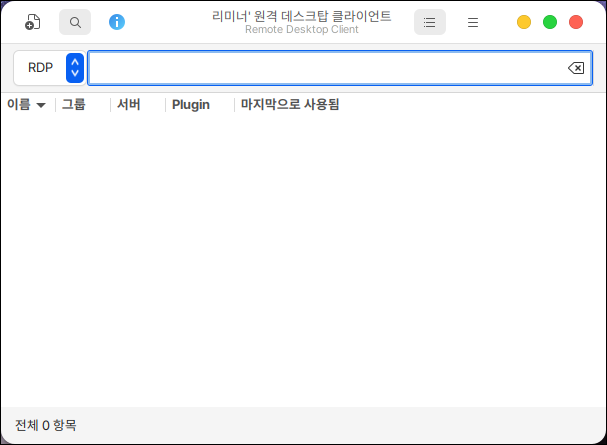Sort list by 이름 column
This screenshot has height=445, width=607.
(26, 104)
